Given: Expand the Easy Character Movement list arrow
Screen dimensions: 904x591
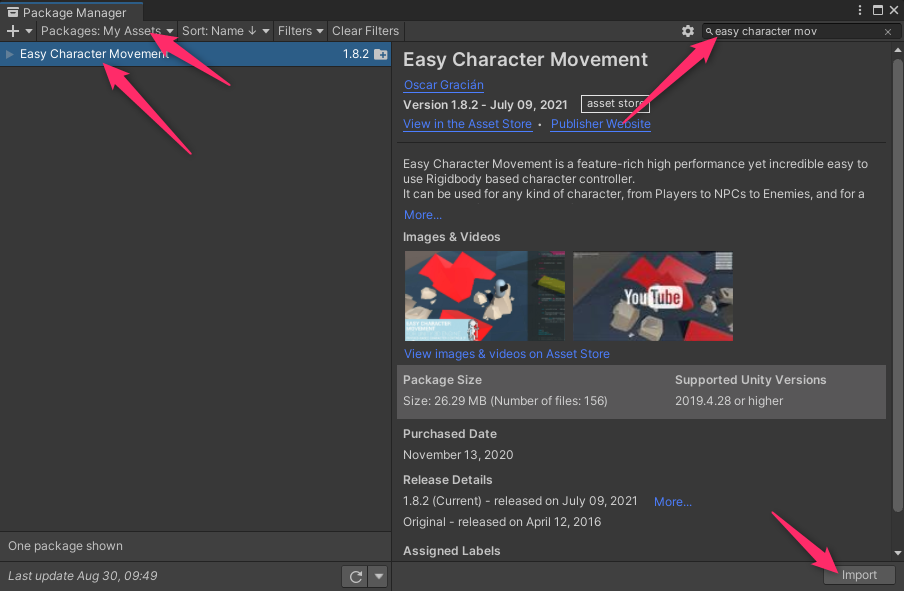Looking at the screenshot, I should [x=10, y=54].
